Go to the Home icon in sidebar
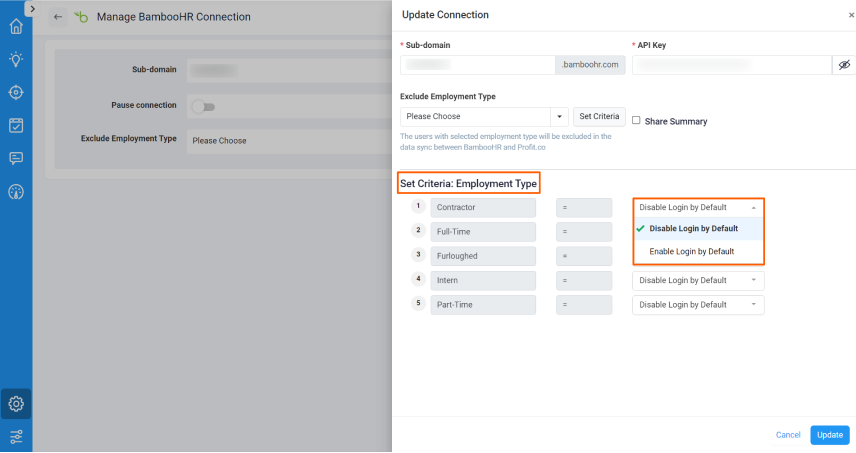The image size is (856, 453). click(x=16, y=27)
